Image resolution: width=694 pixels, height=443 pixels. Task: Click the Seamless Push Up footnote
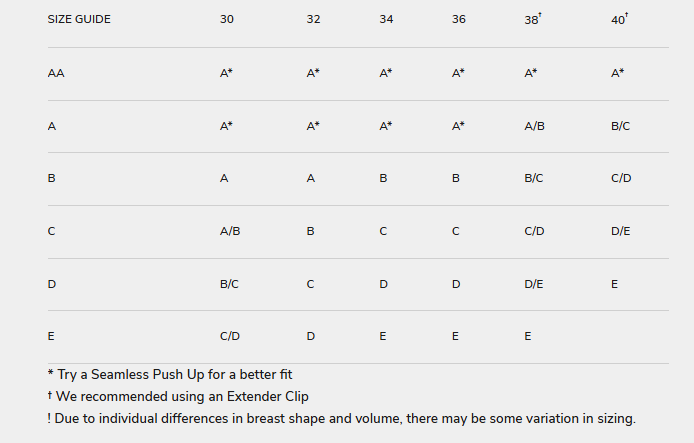point(170,375)
